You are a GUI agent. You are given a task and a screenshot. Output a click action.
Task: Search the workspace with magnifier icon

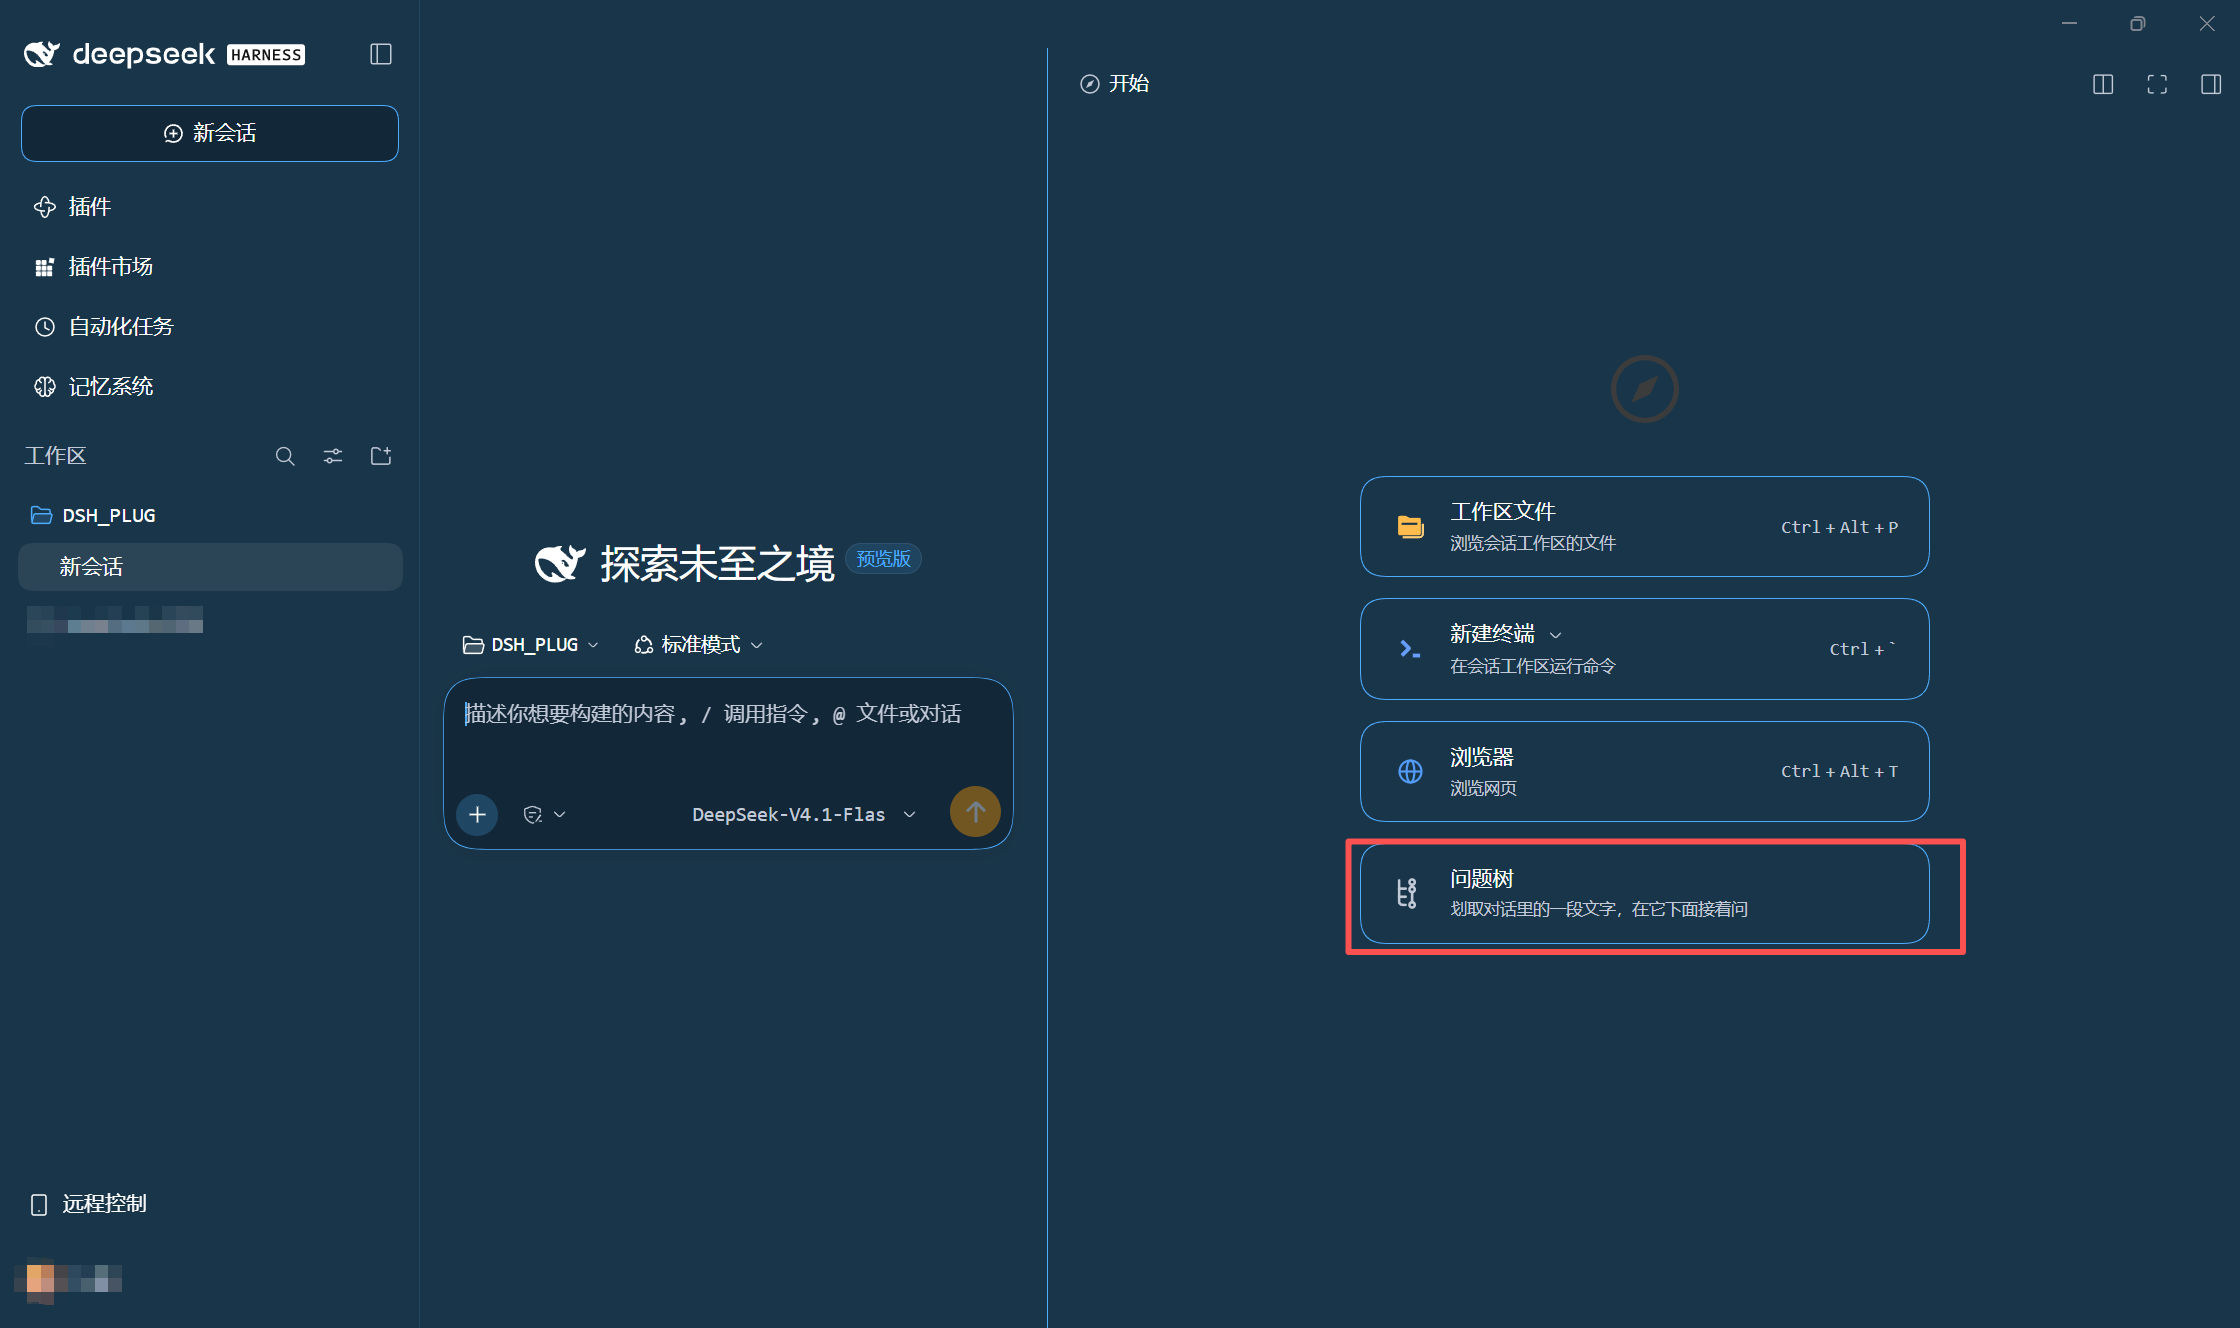pos(285,456)
